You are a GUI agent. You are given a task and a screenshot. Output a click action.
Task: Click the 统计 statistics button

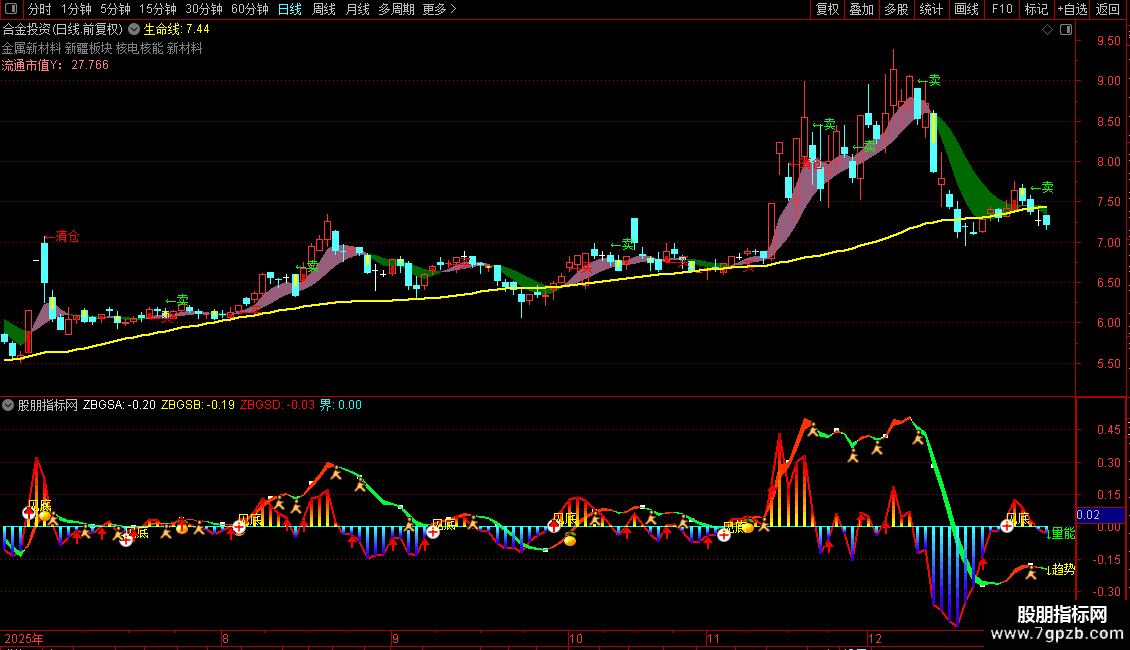pos(931,9)
